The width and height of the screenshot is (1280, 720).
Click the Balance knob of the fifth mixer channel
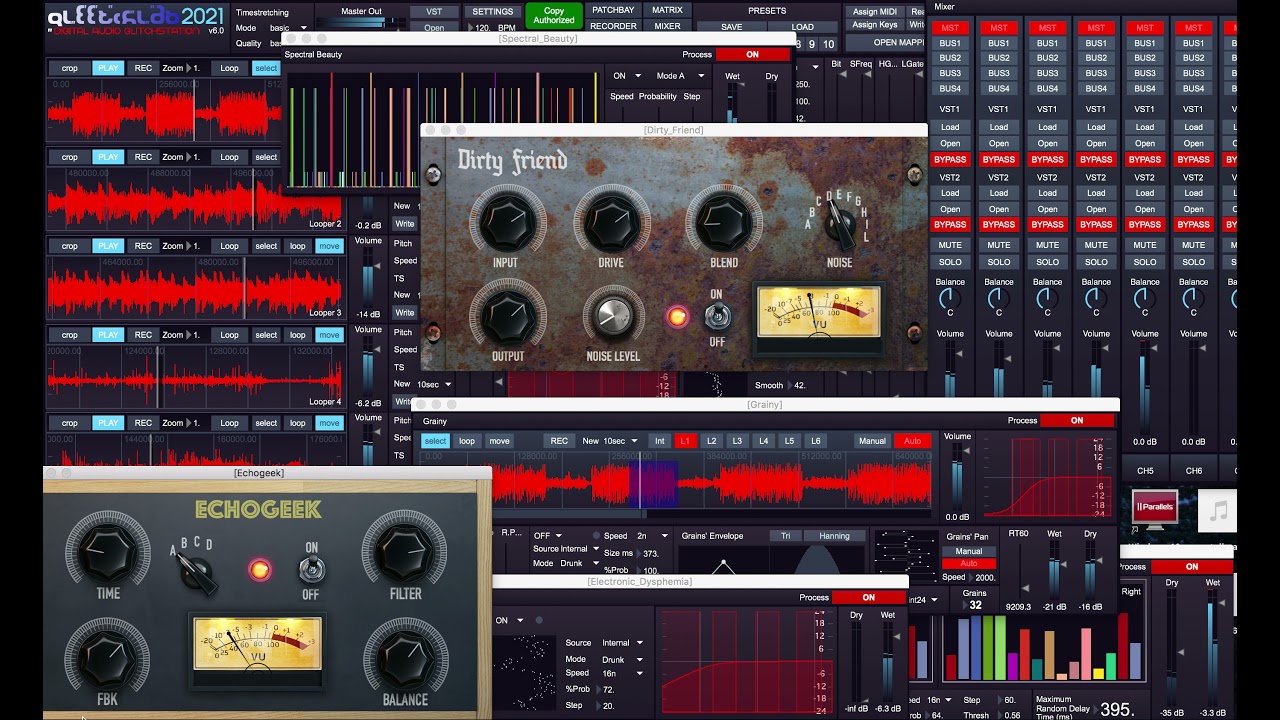tap(1145, 299)
